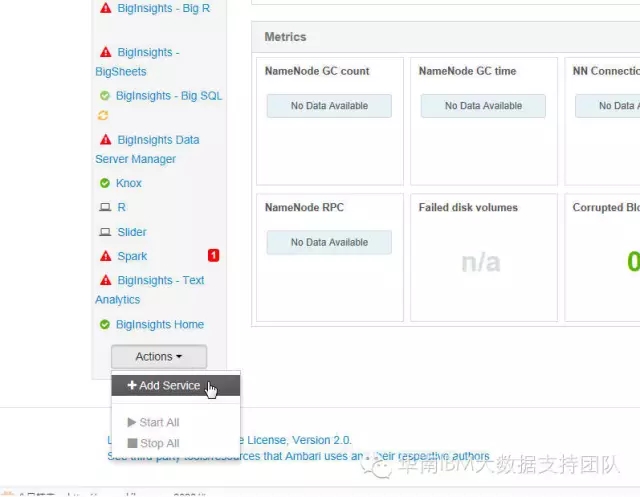Open the BigInsights - BigSheets service
Image resolution: width=640 pixels, height=497 pixels.
(x=137, y=62)
